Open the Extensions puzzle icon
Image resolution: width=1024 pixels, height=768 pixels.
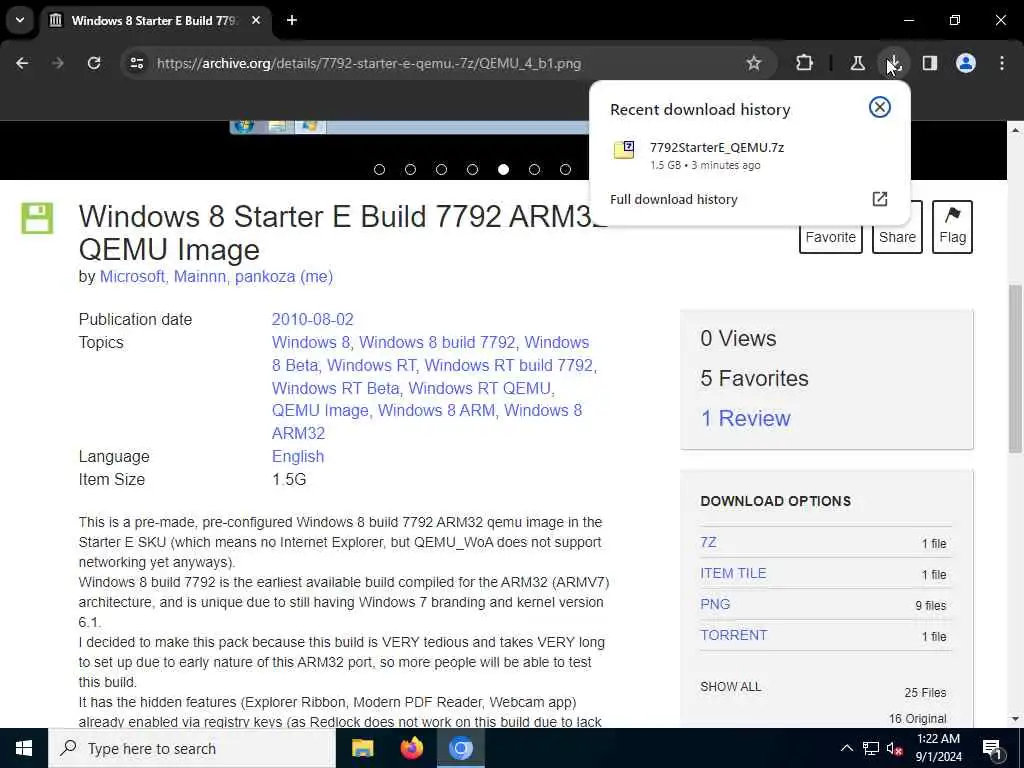coord(805,63)
